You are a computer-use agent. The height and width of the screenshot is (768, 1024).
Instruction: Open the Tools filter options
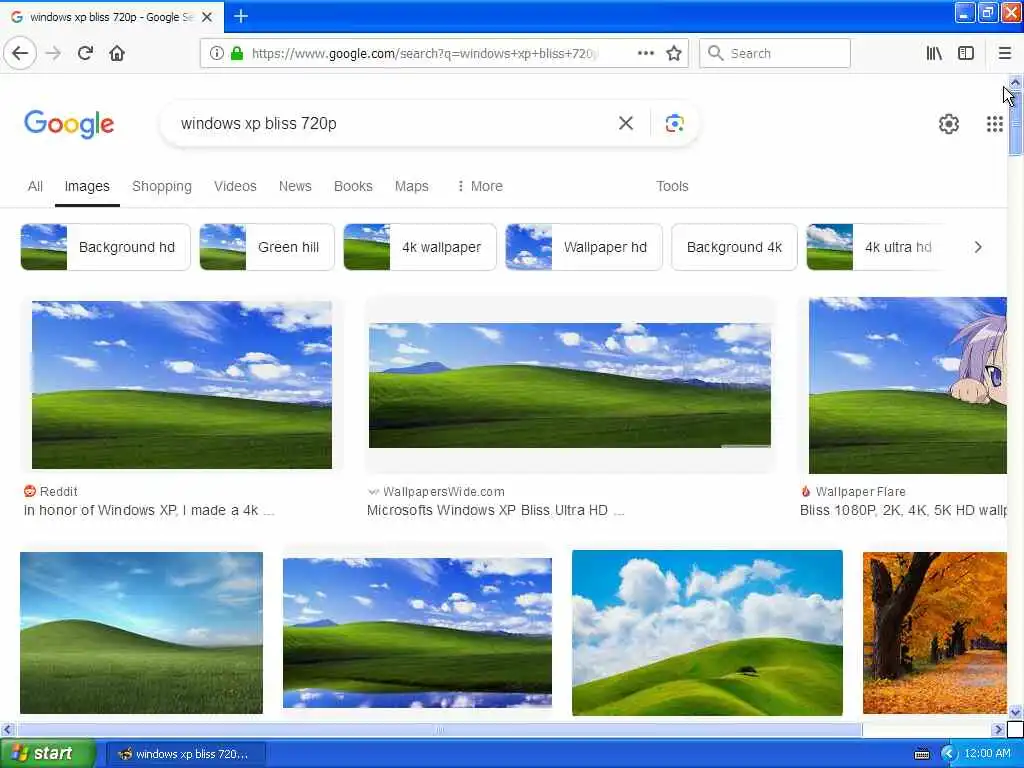672,186
